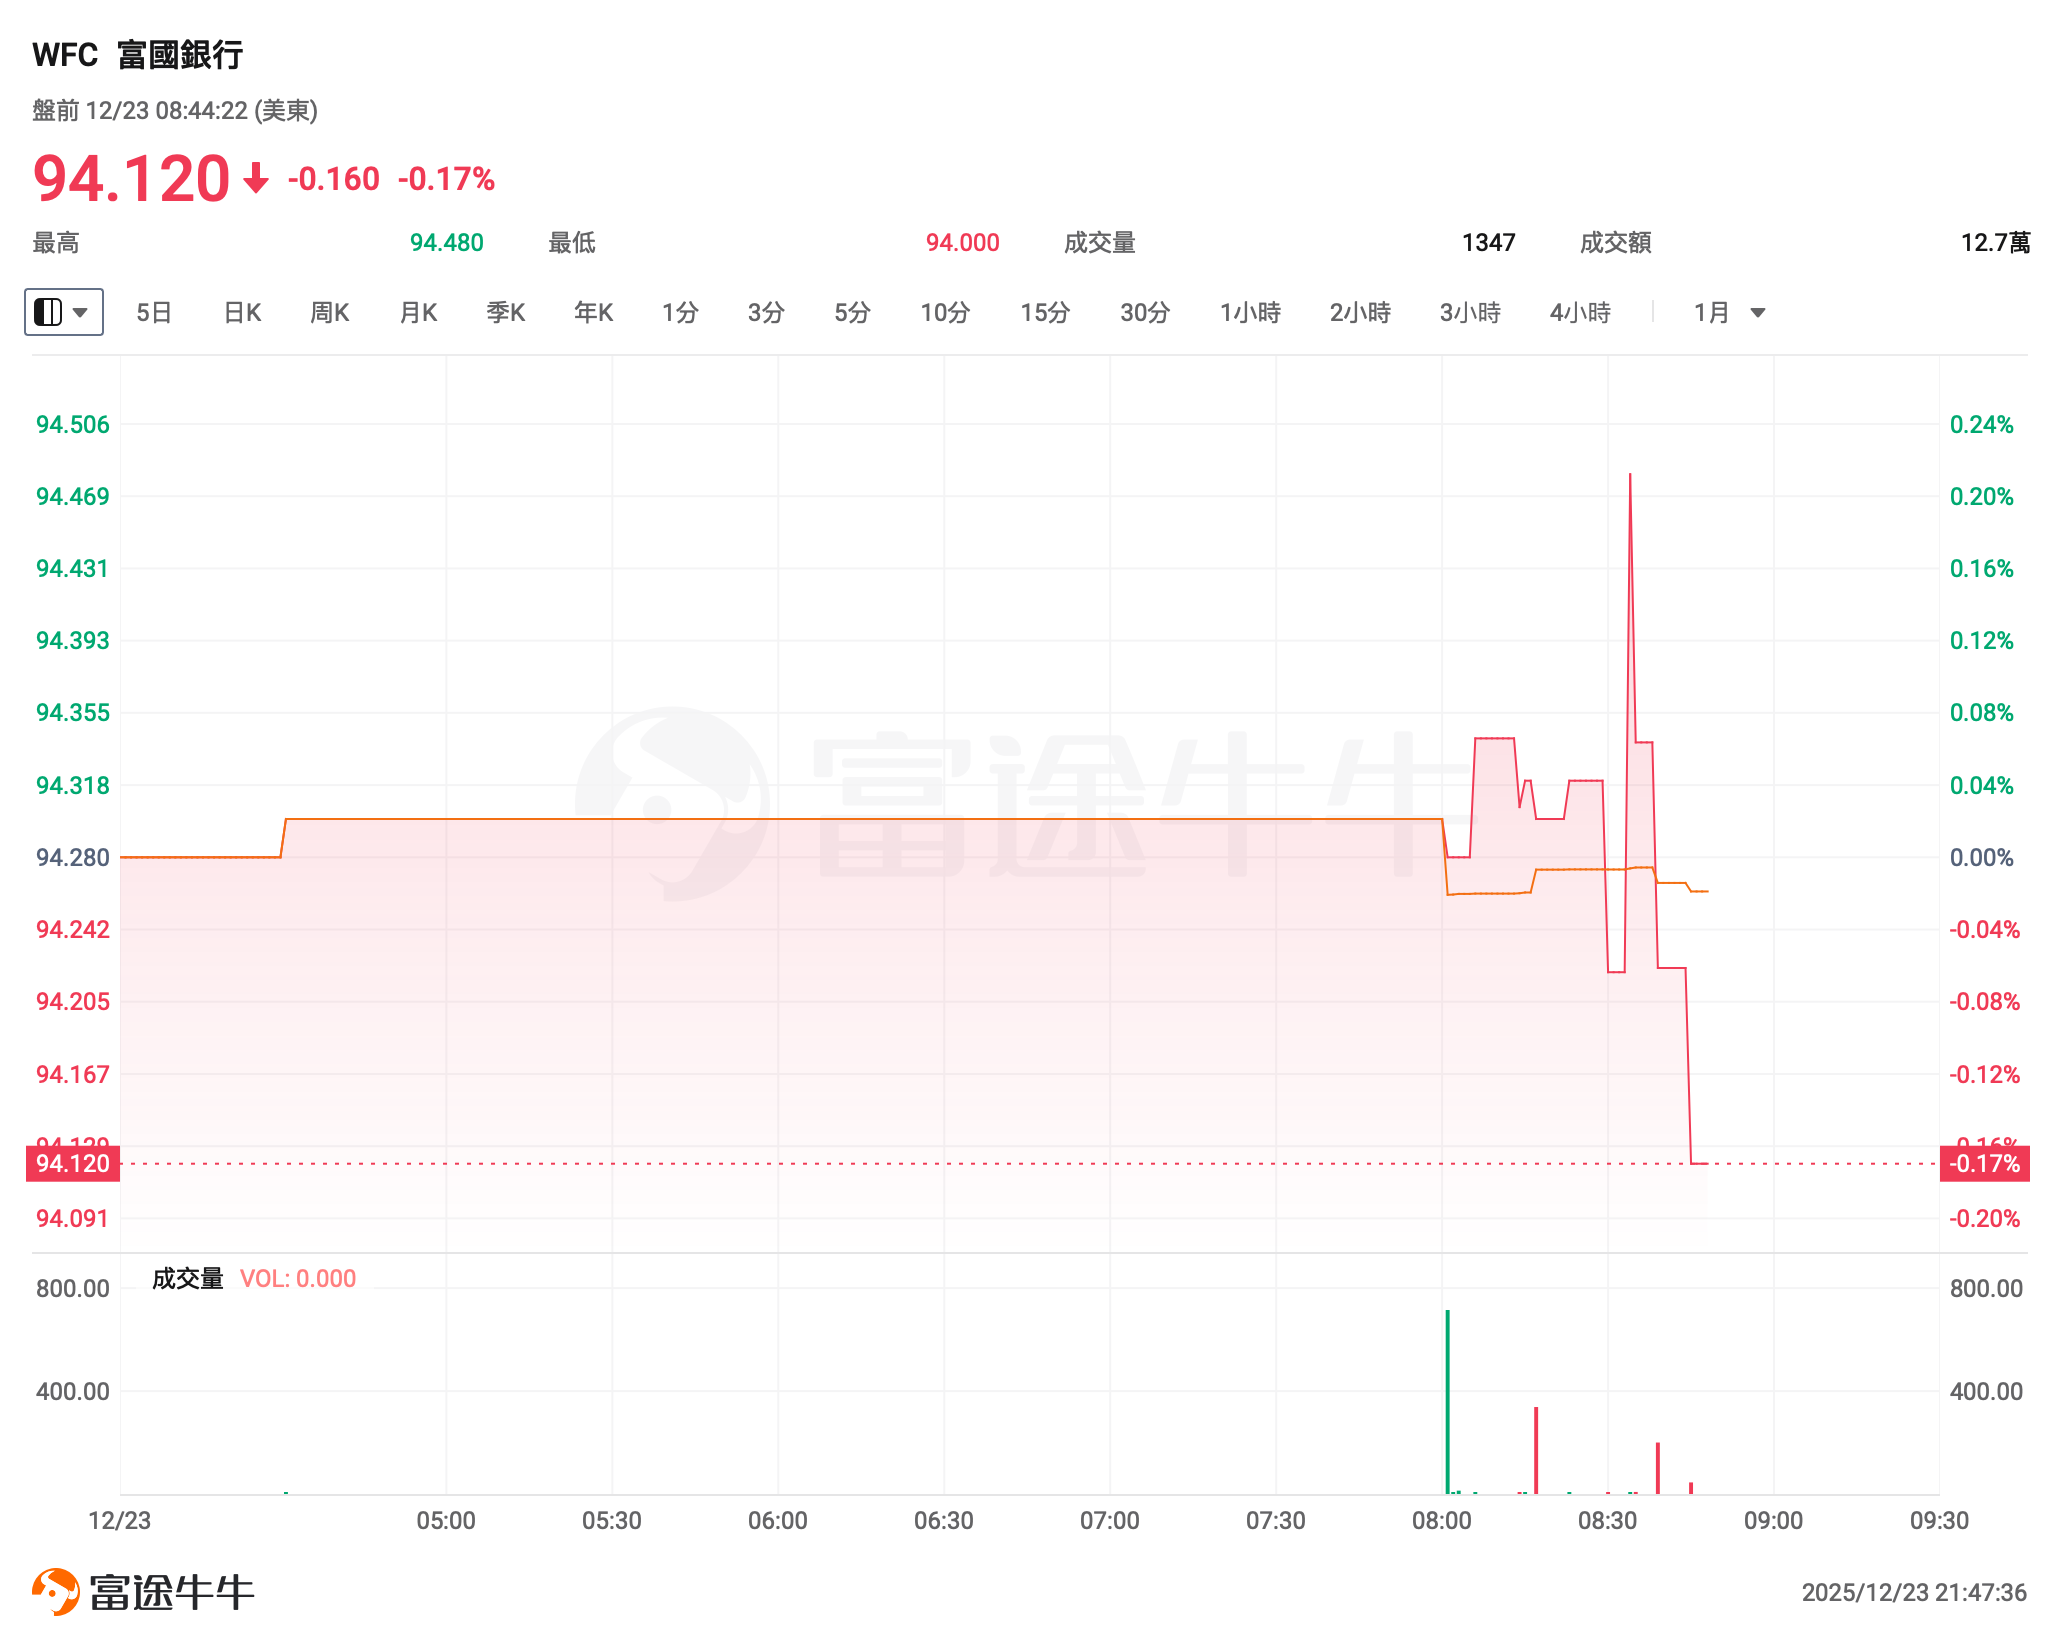2060x1646 pixels.
Task: Select the 日K daily candlestick tab
Action: tap(242, 313)
